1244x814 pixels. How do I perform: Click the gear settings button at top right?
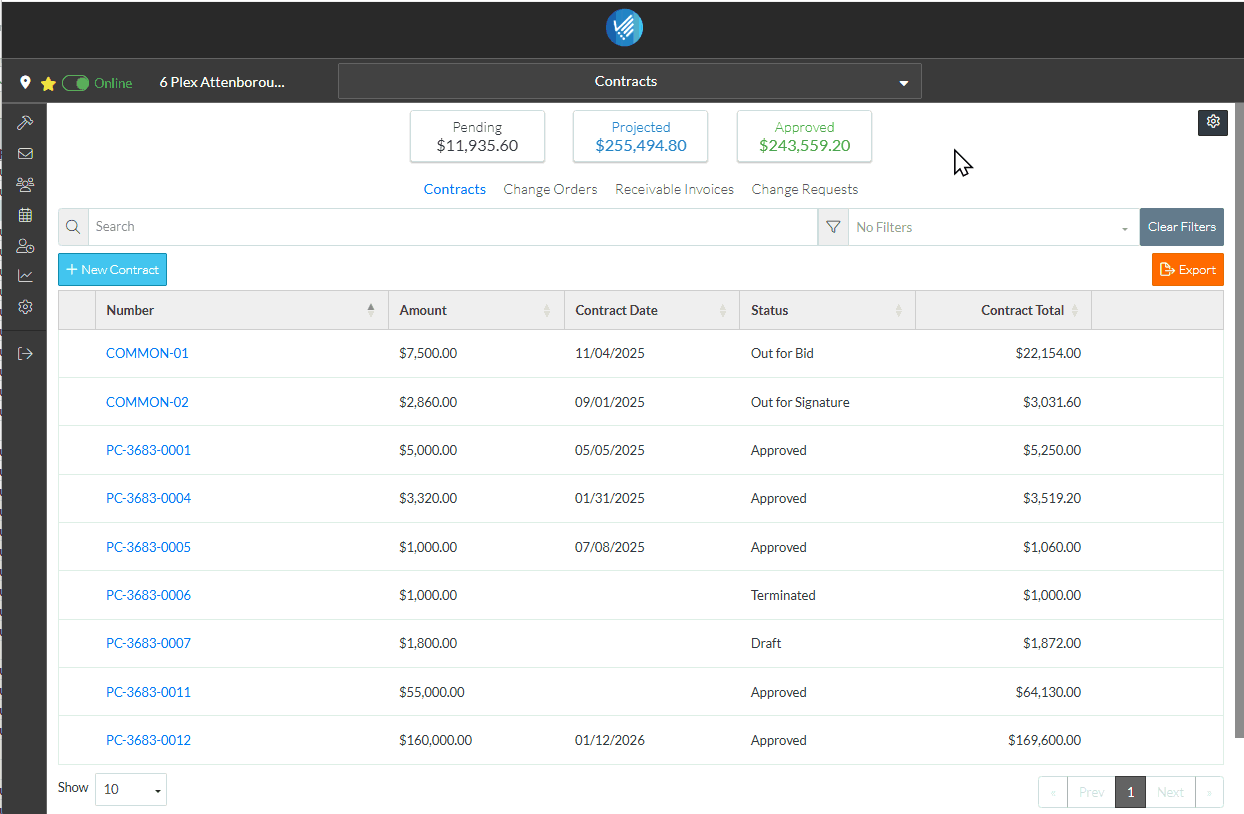[1212, 122]
